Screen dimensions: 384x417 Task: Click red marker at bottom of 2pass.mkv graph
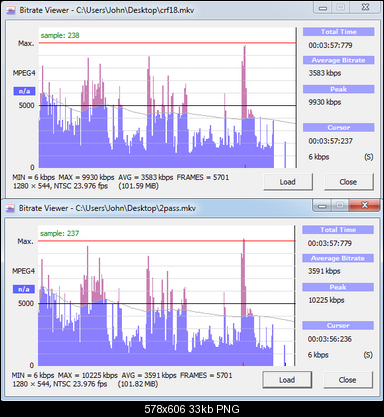(x=243, y=364)
